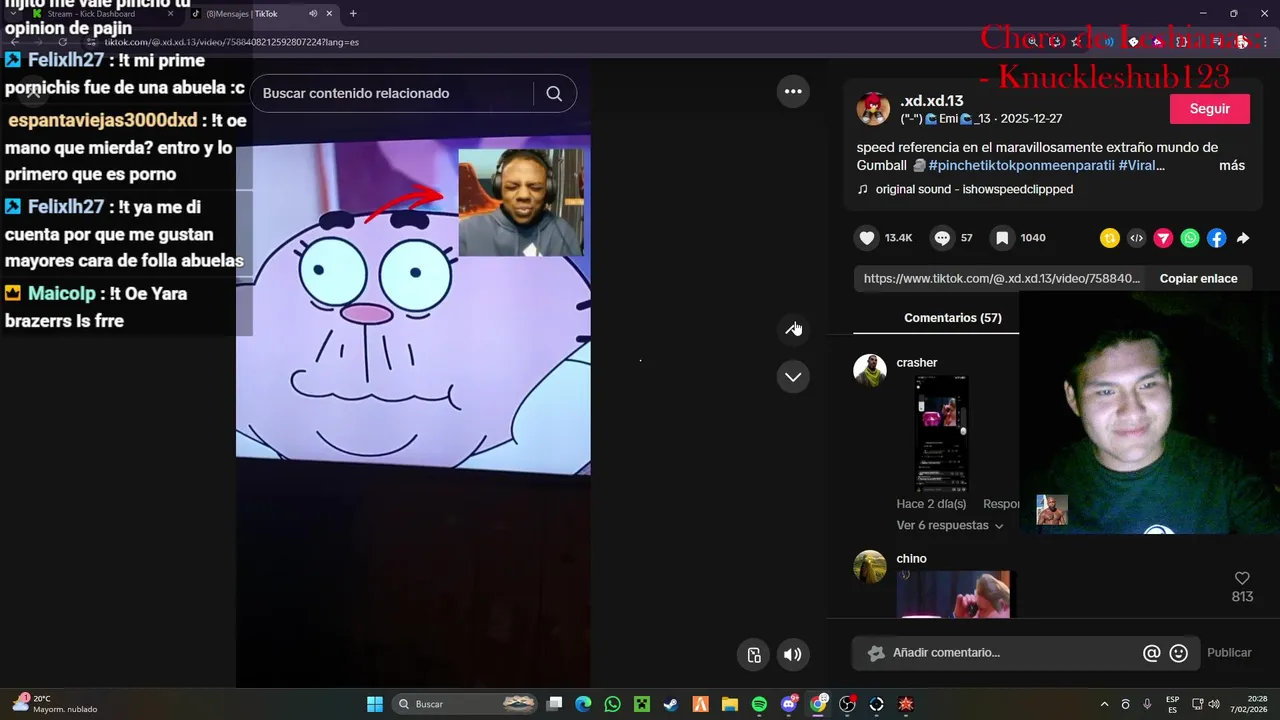Toggle auto-scroll icon beside the volume button

point(754,655)
